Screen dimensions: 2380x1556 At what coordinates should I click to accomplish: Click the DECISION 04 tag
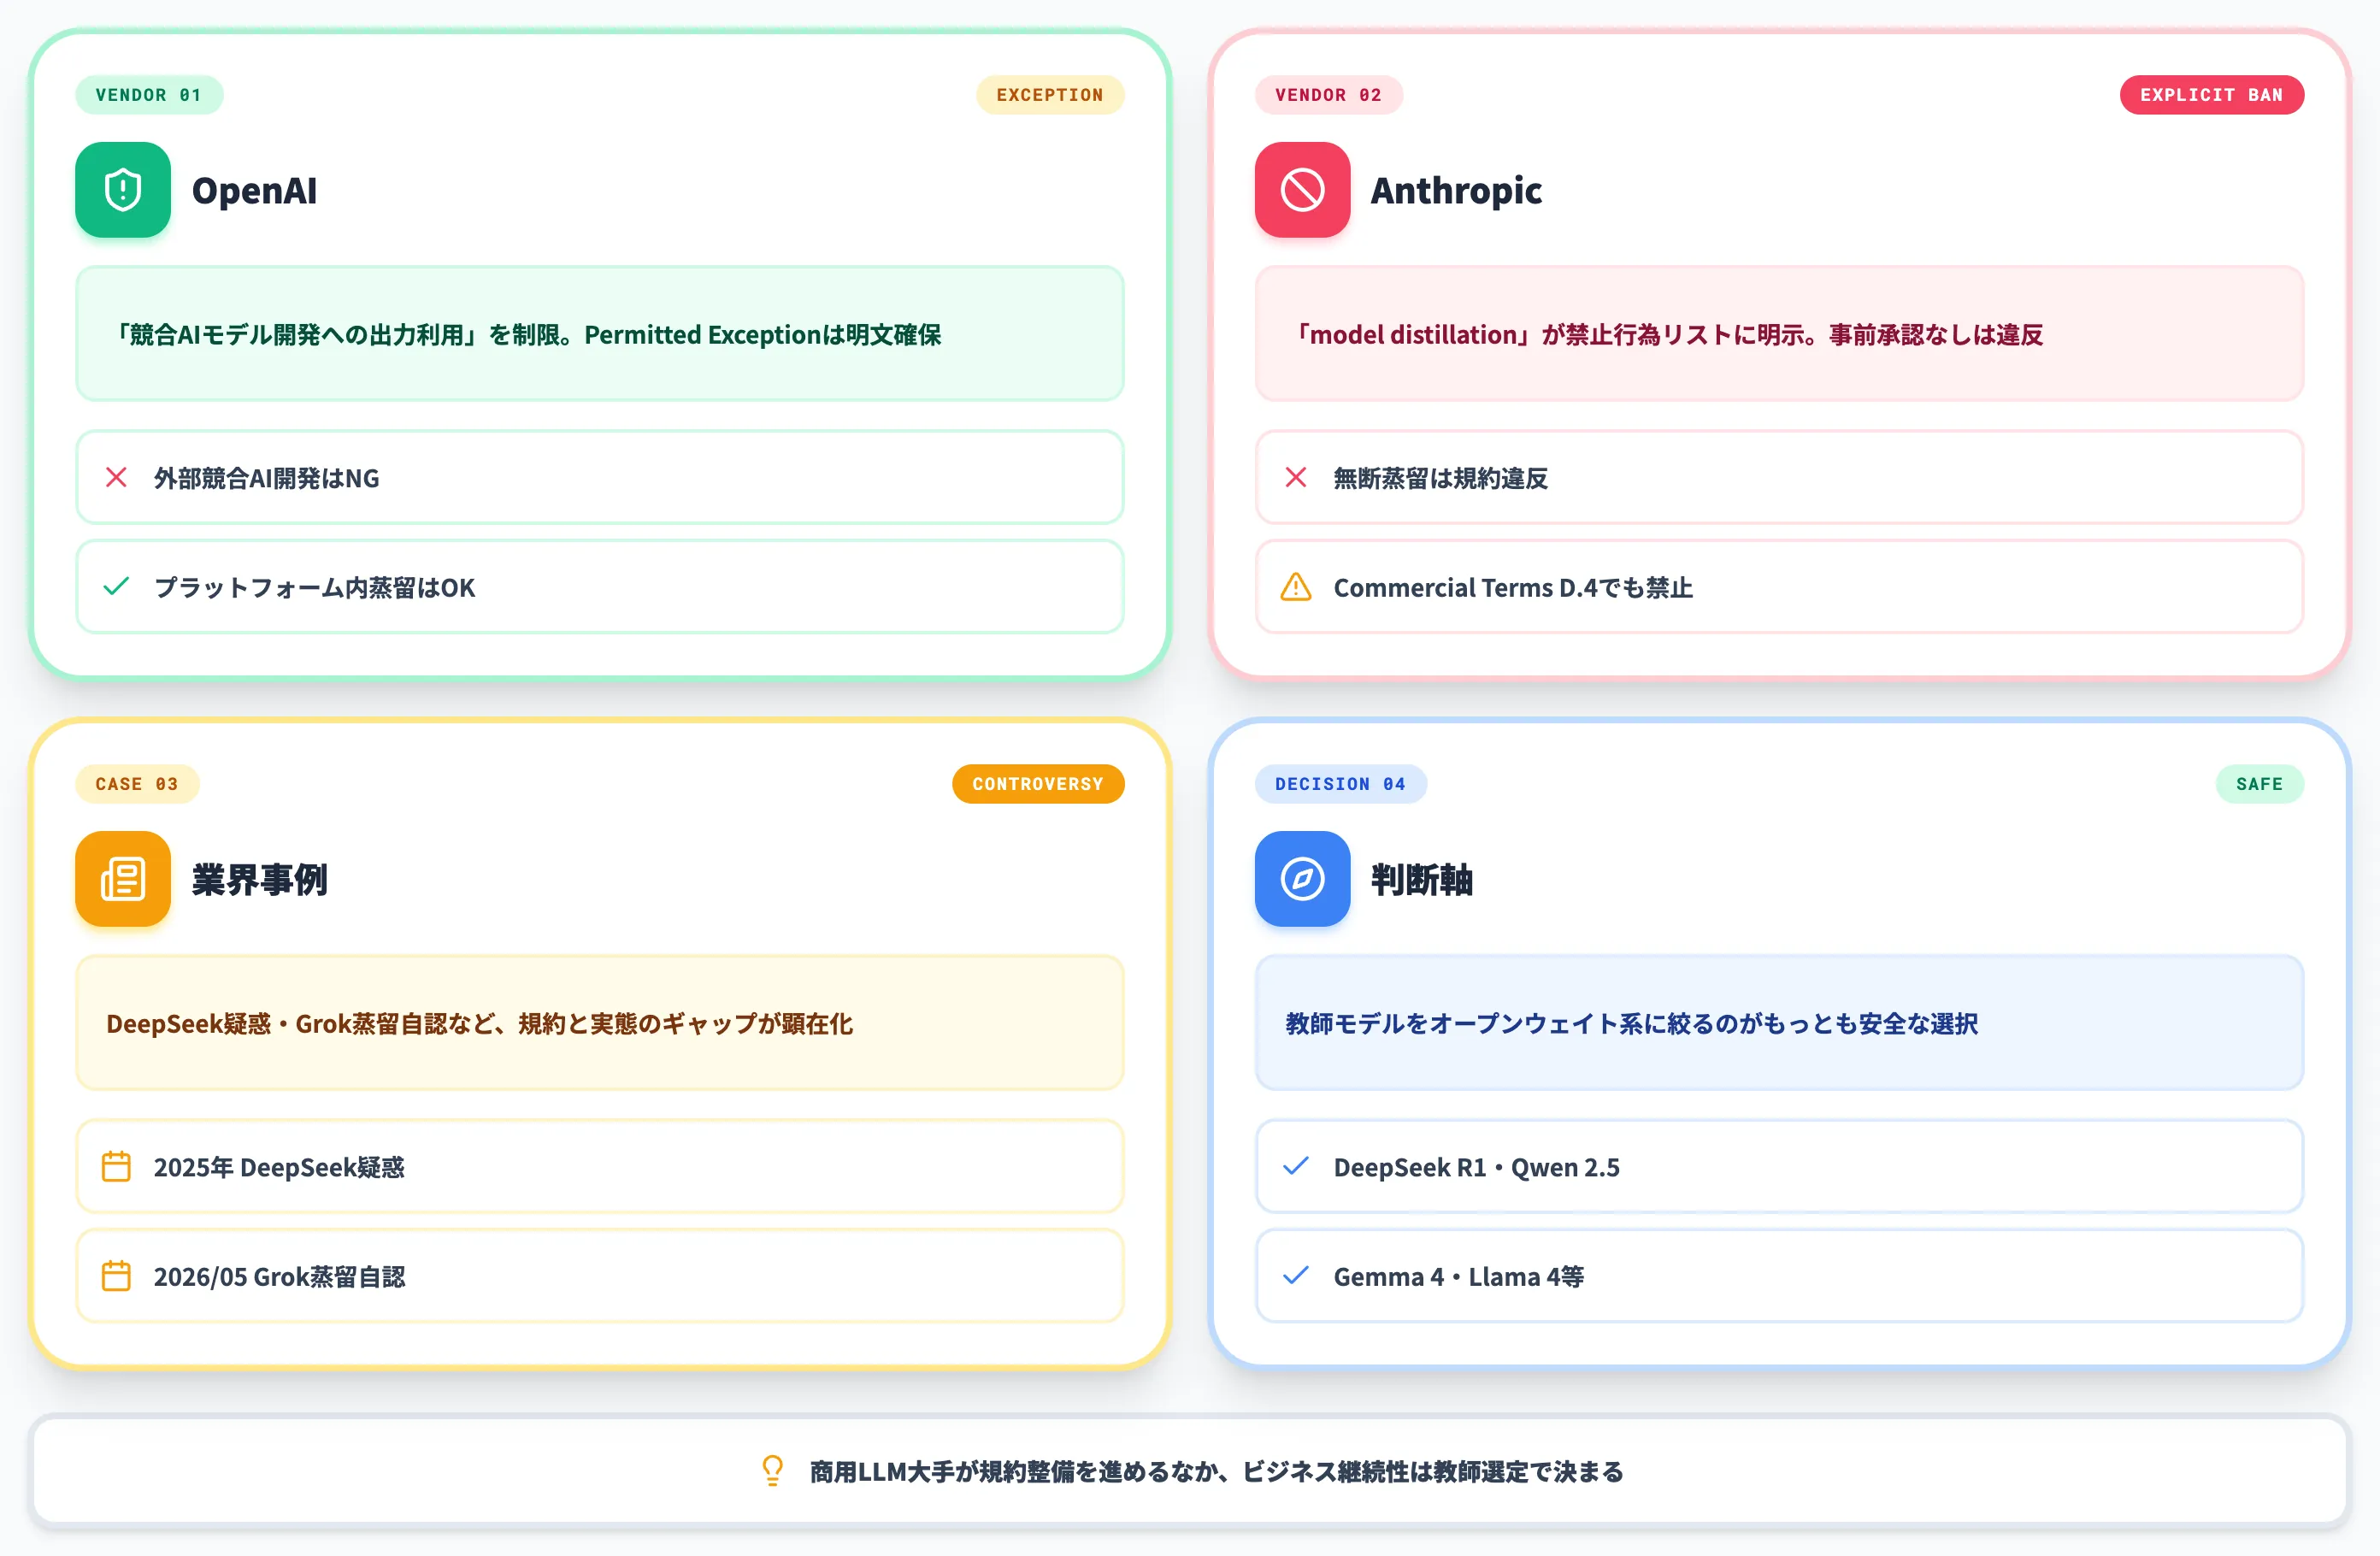(x=1340, y=784)
